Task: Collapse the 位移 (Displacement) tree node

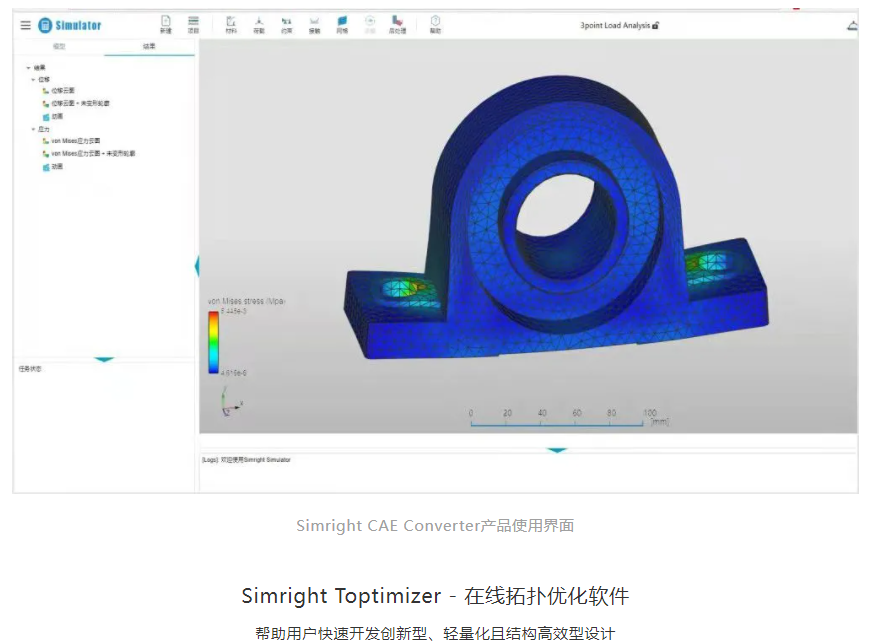Action: point(33,79)
